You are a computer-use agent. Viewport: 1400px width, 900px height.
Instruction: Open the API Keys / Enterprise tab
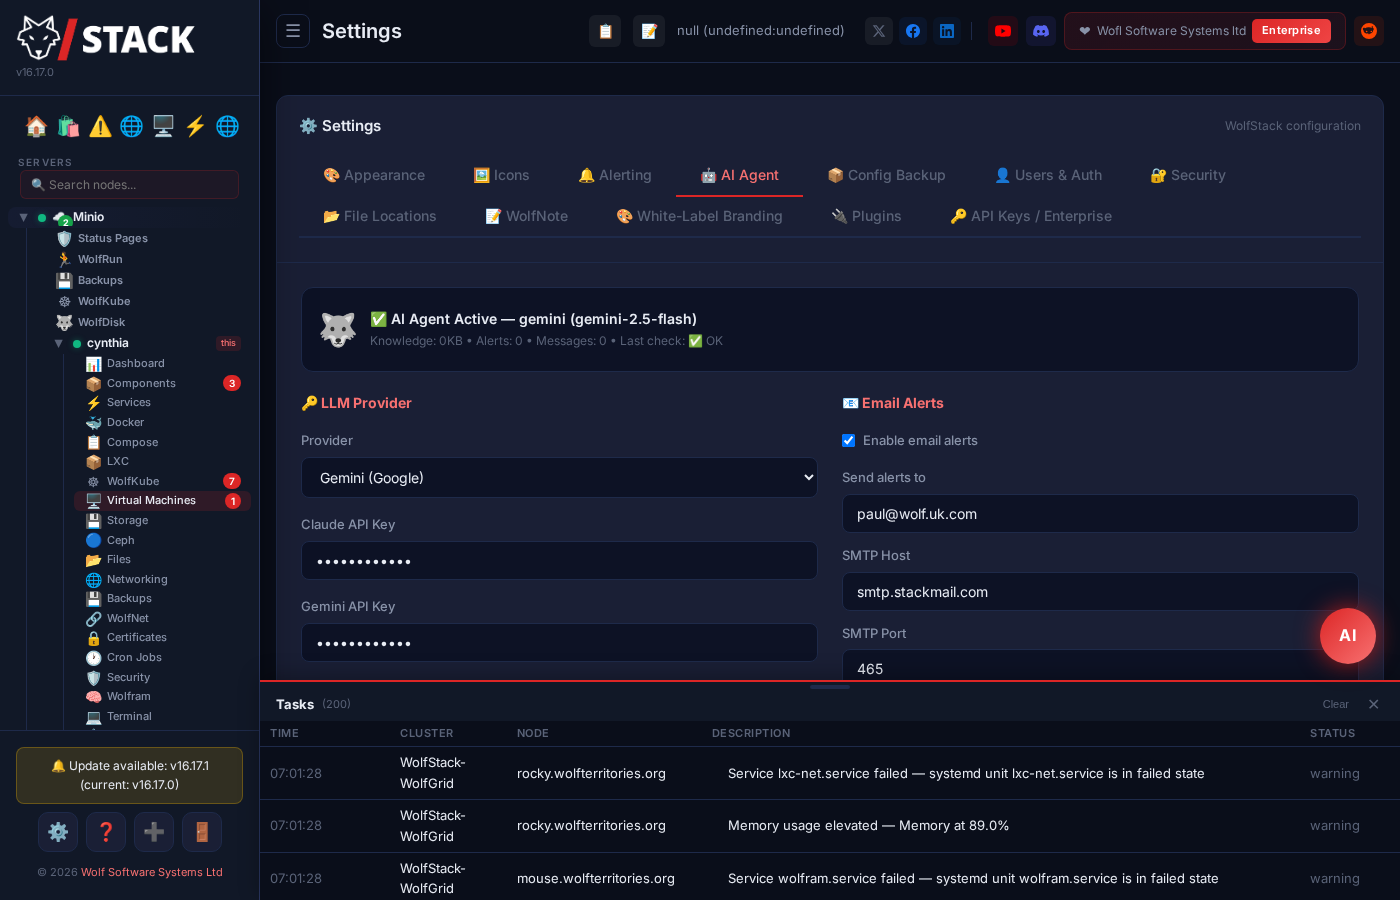pyautogui.click(x=1031, y=216)
